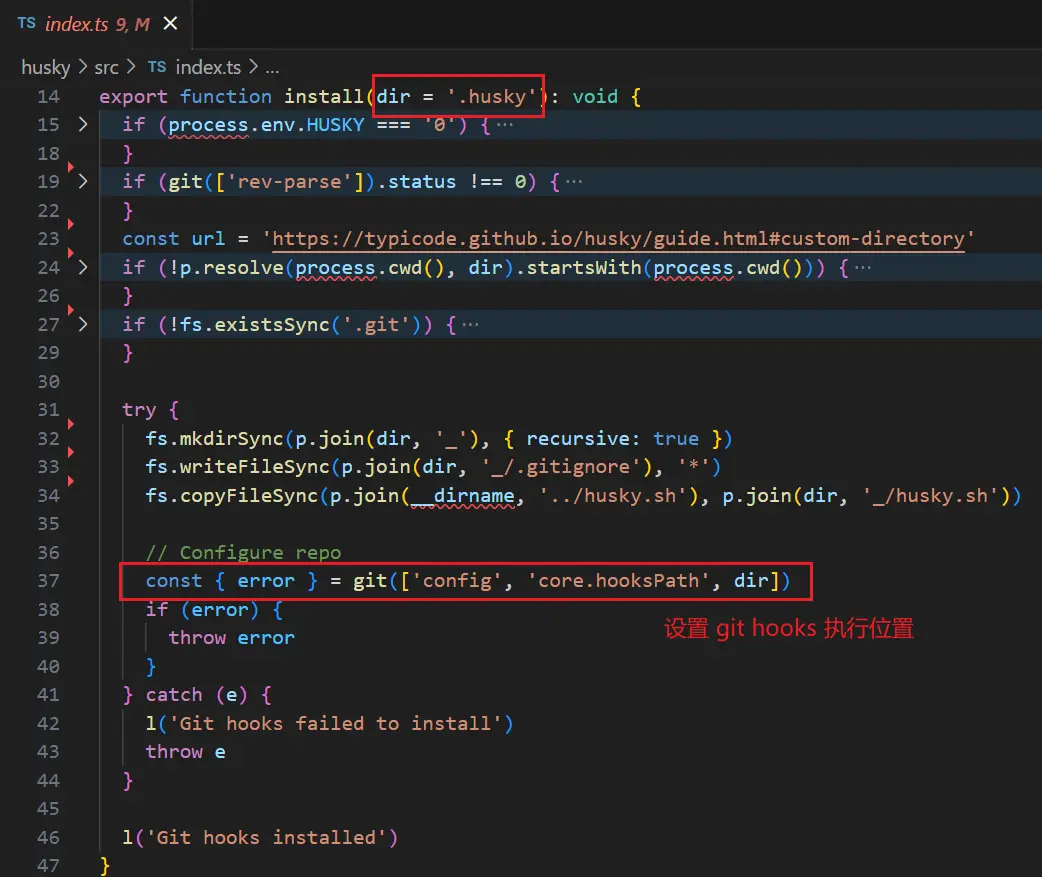The image size is (1042, 877).
Task: Click line number 23 in the gutter
Action: 49,239
